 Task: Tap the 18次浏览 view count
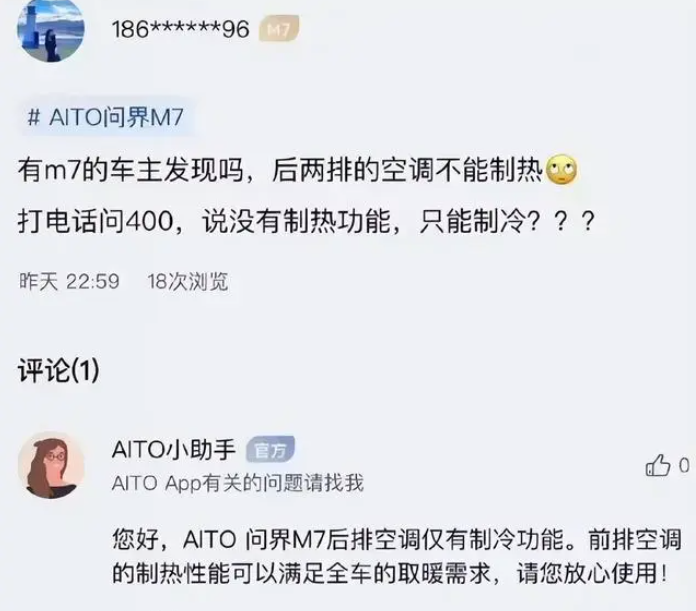[188, 281]
